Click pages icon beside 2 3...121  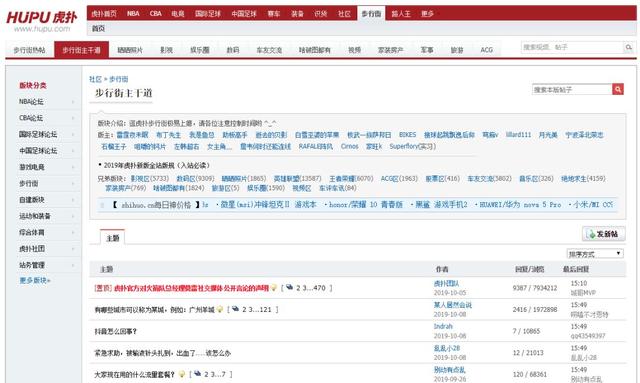[x=236, y=309]
